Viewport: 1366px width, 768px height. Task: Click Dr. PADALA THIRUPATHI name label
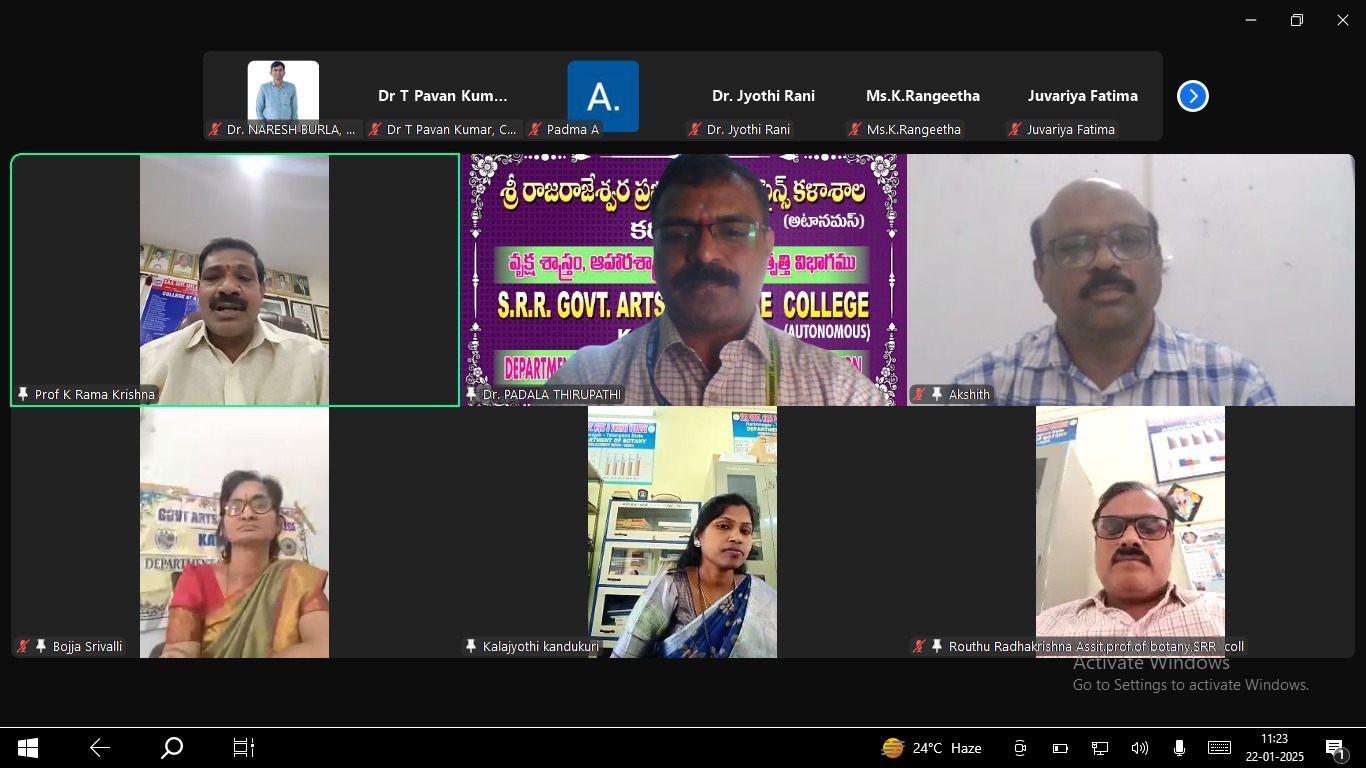pyautogui.click(x=551, y=395)
